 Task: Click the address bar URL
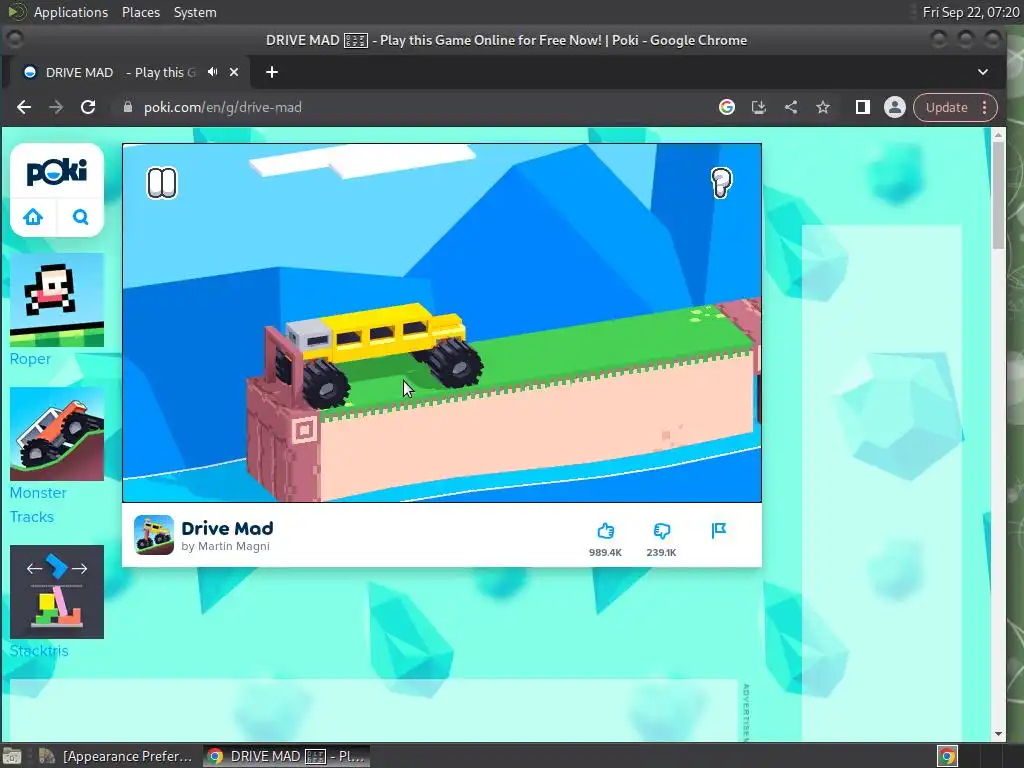(x=223, y=107)
